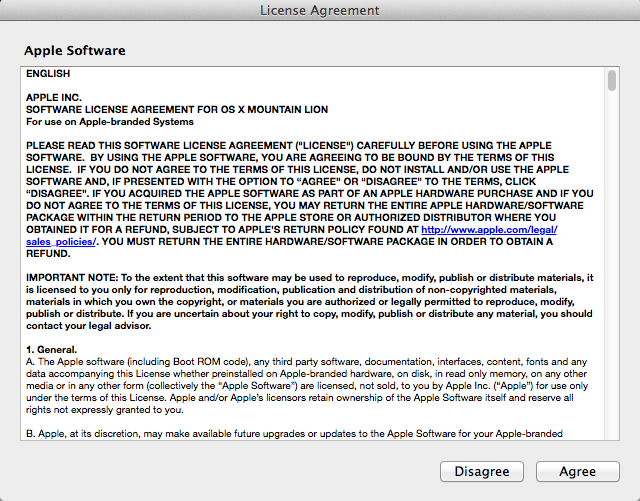Click the line starting 'A. The Apple software'
This screenshot has width=640, height=501.
pyautogui.click(x=307, y=362)
